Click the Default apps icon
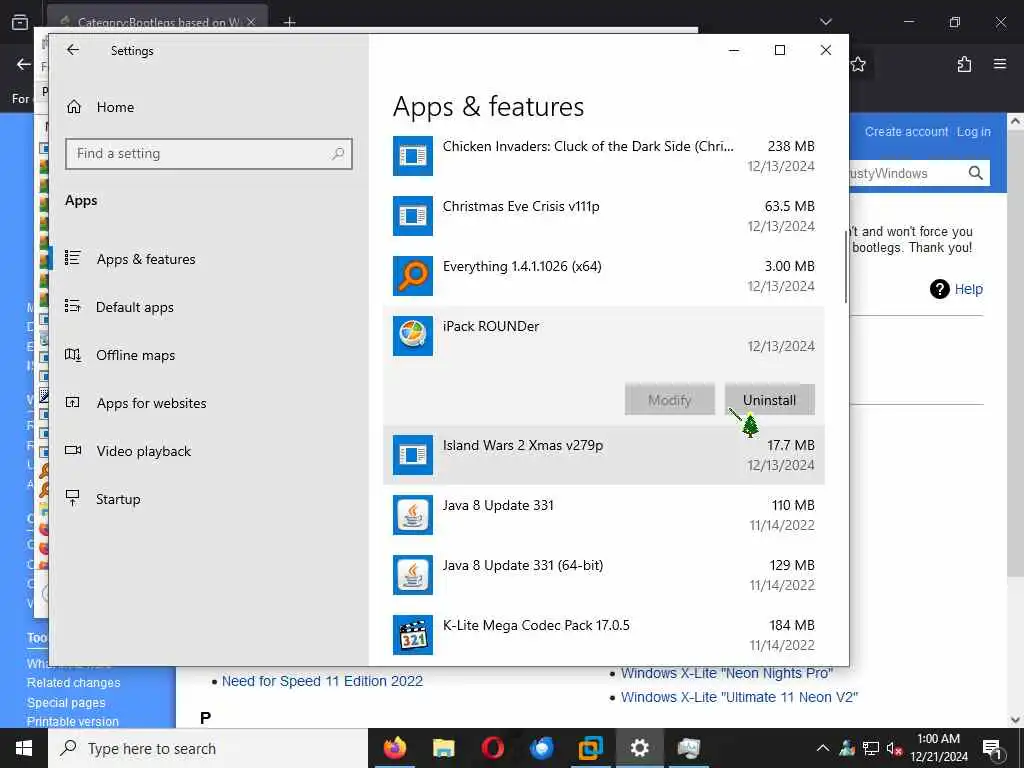 72,306
